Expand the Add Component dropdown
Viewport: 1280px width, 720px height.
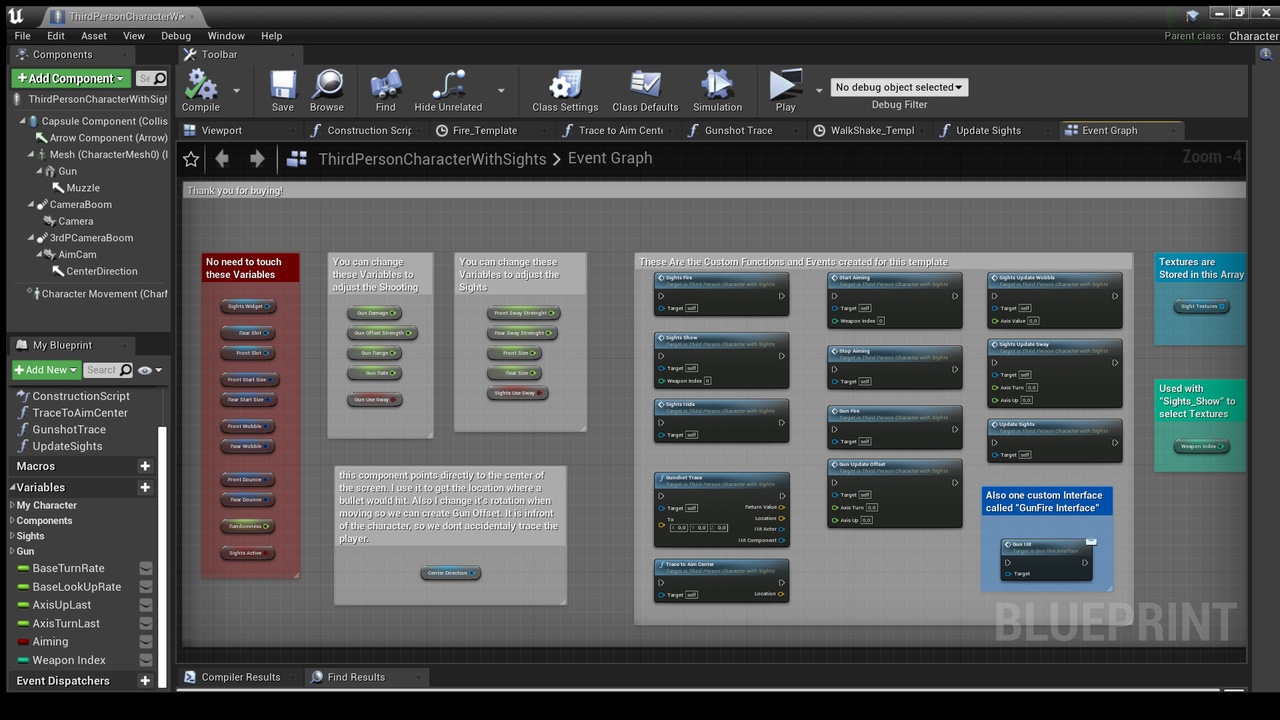click(70, 78)
